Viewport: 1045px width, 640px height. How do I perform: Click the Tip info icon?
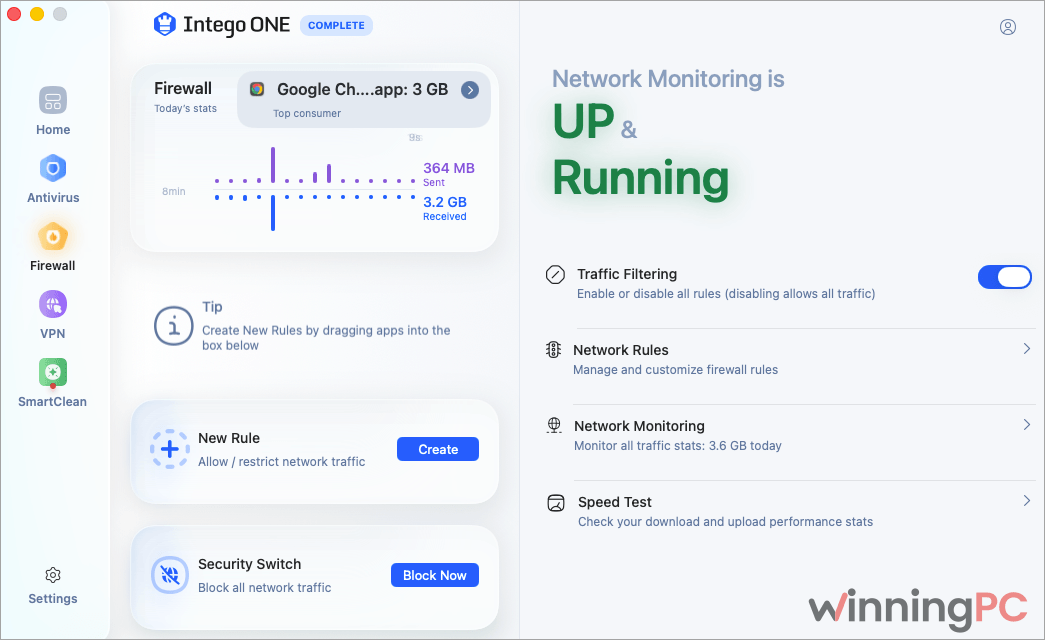click(x=173, y=326)
